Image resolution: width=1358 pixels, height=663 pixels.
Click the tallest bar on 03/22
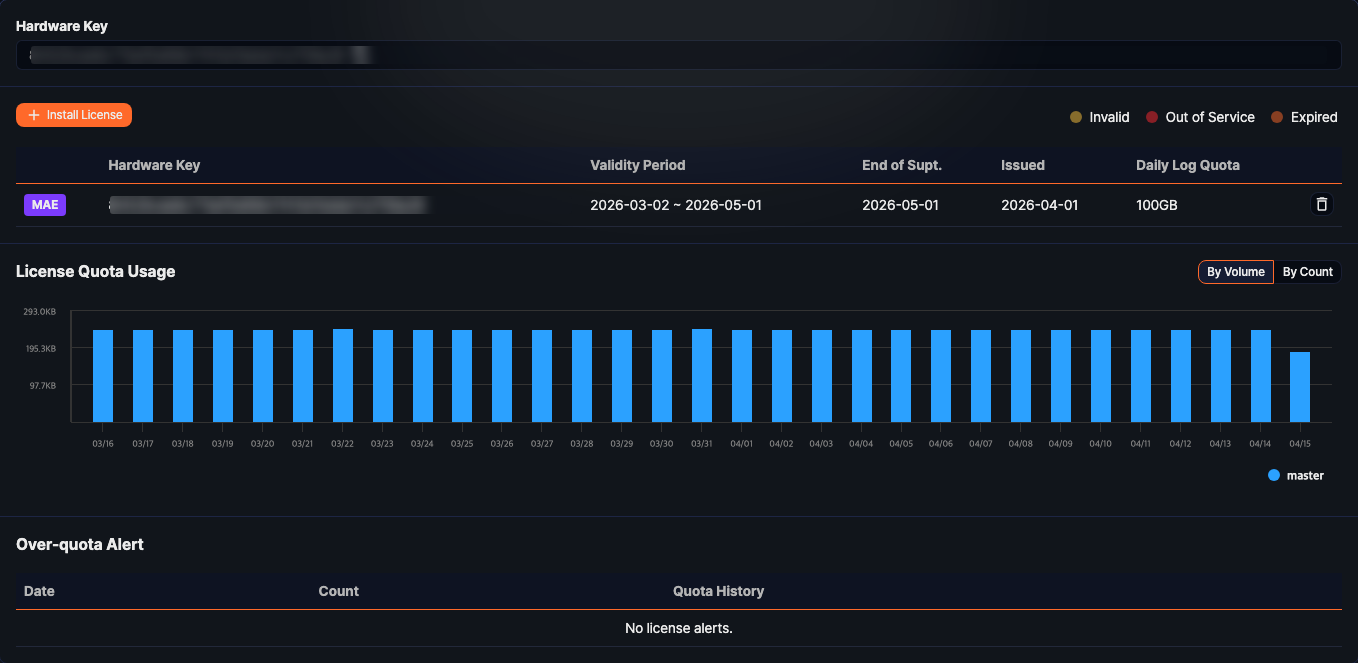[342, 375]
